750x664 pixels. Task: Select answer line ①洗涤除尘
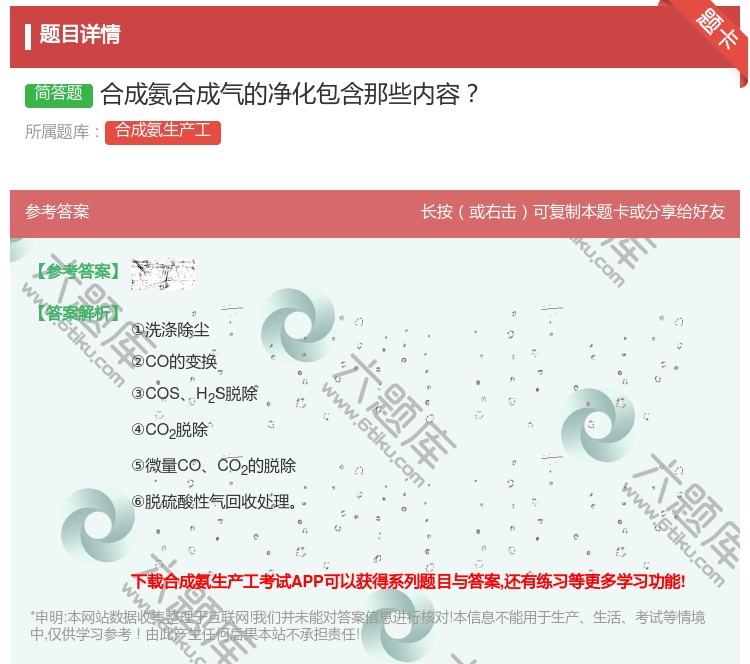[x=170, y=330]
